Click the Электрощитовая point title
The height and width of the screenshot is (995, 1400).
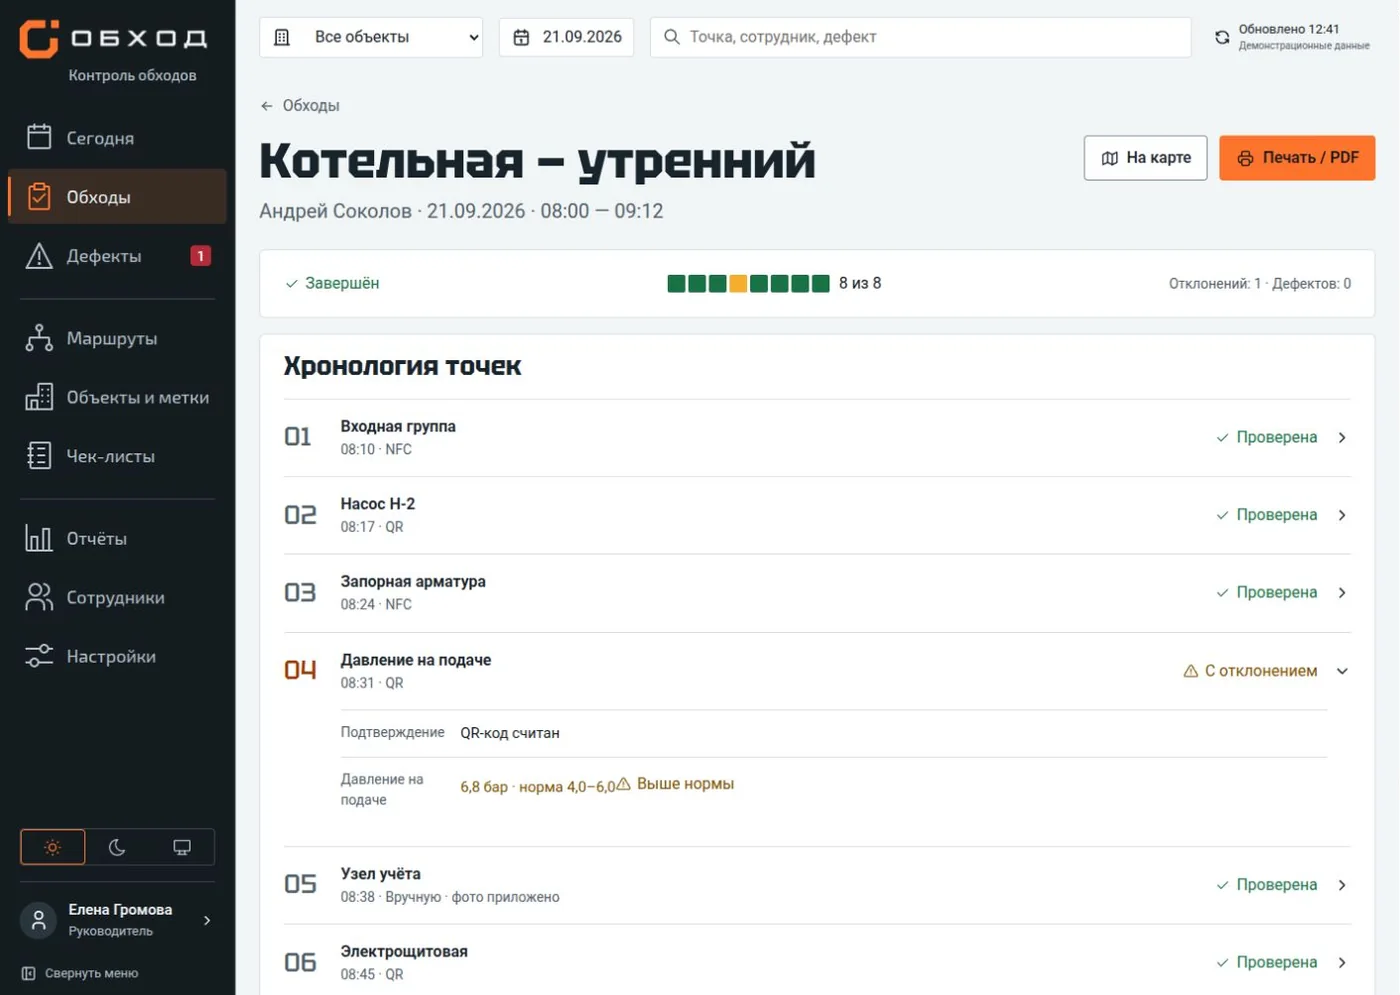404,951
